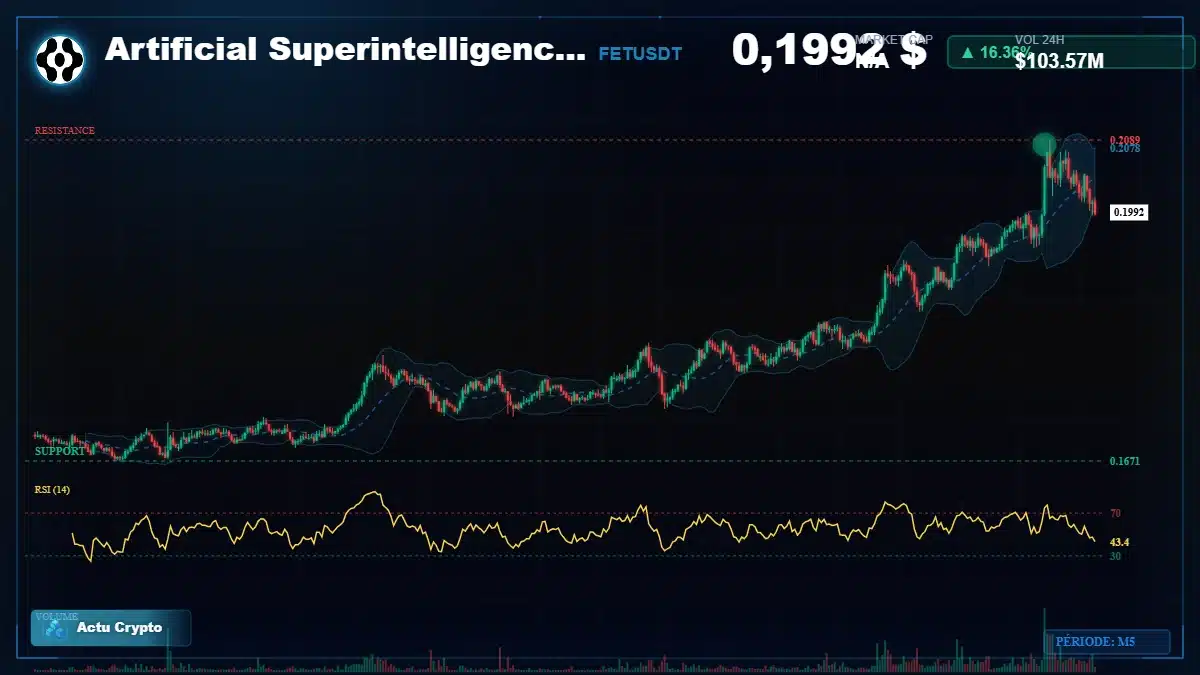Image resolution: width=1200 pixels, height=675 pixels.
Task: Click the RSI 30 oversold level label
Action: pos(1115,556)
